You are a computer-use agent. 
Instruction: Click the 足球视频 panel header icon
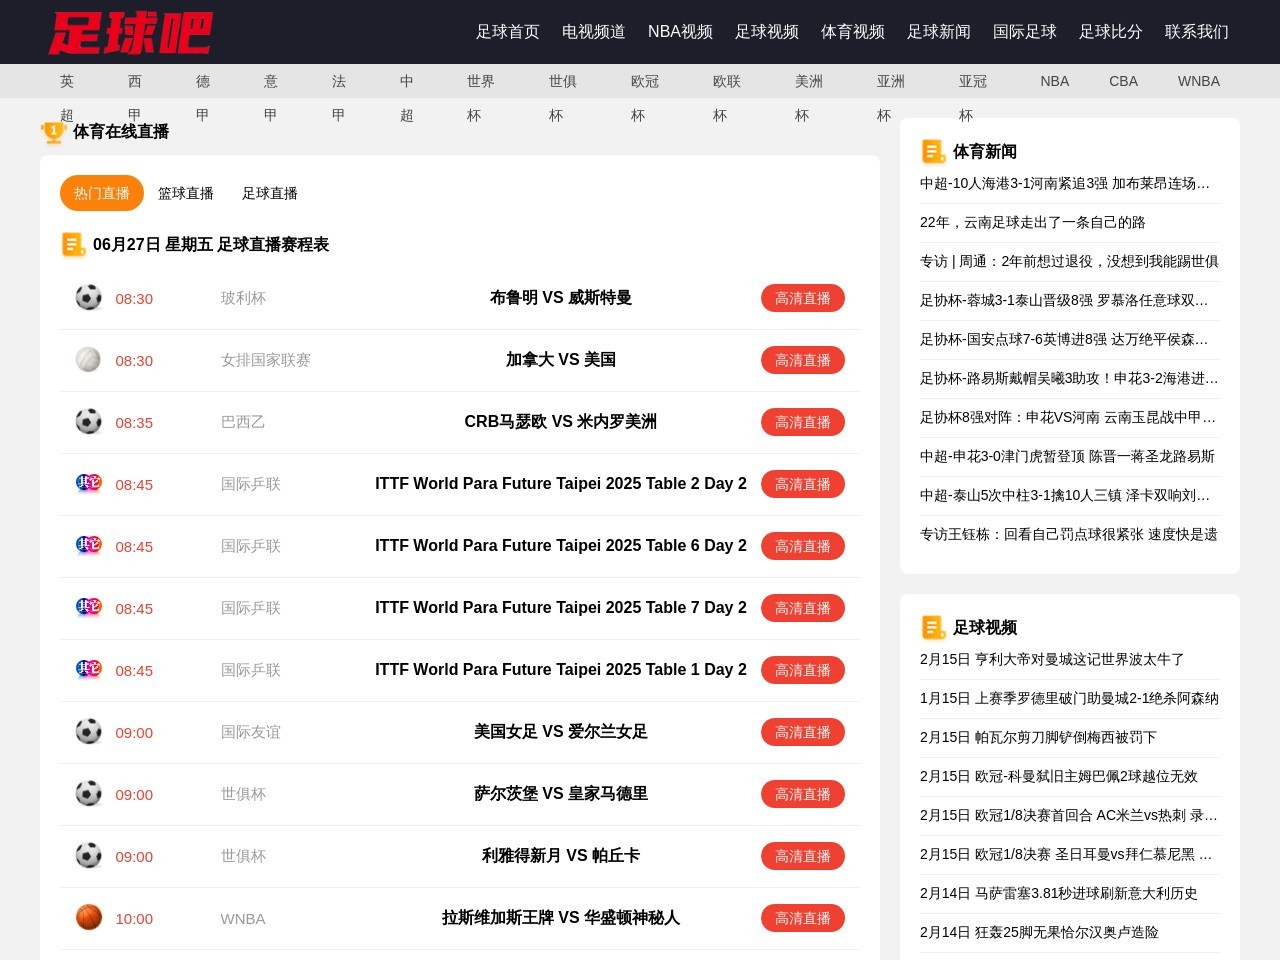click(932, 627)
